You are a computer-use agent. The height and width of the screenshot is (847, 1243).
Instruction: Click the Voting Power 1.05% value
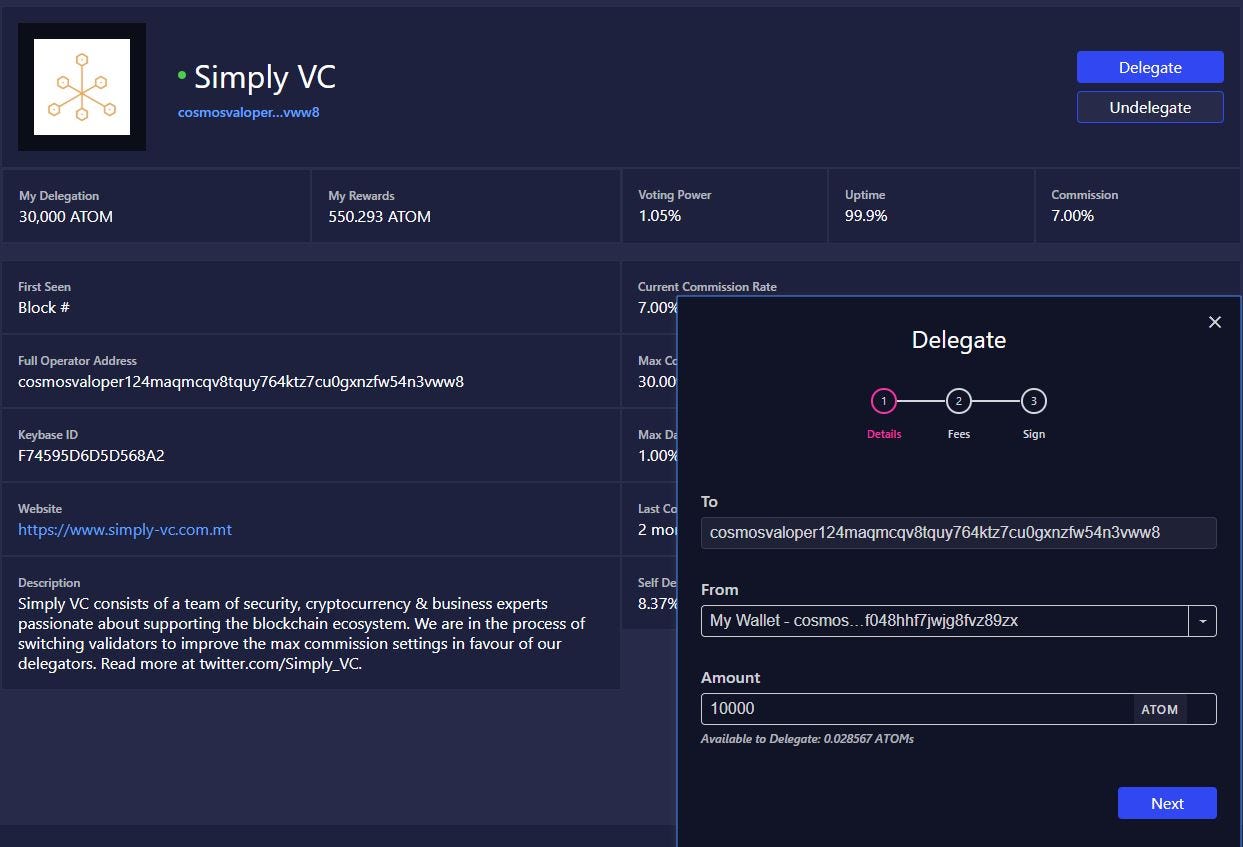pos(660,215)
